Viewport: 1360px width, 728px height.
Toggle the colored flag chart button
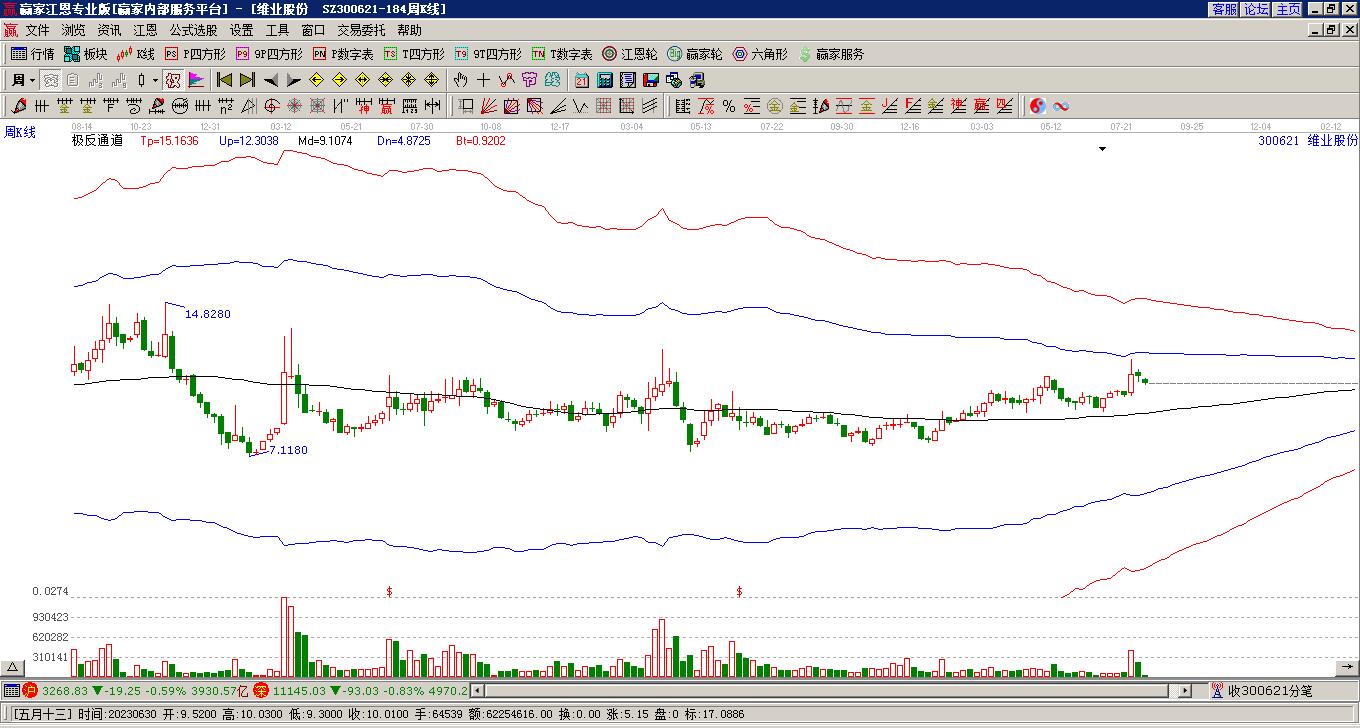click(196, 80)
